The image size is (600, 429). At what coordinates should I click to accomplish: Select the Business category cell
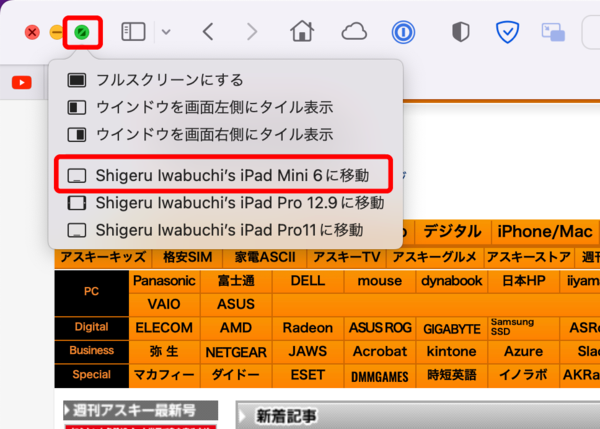tap(91, 351)
